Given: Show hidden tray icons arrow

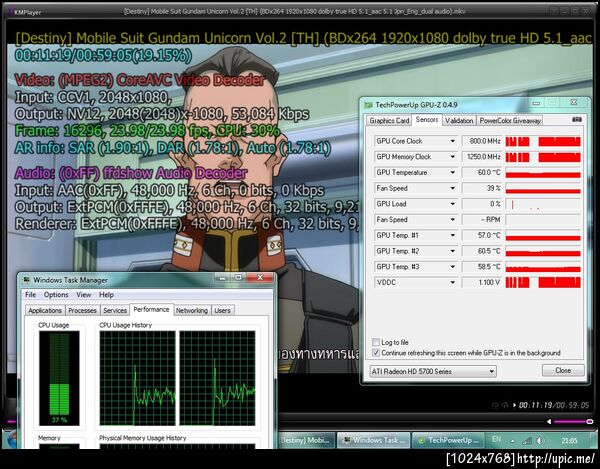Looking at the screenshot, I should [513, 441].
